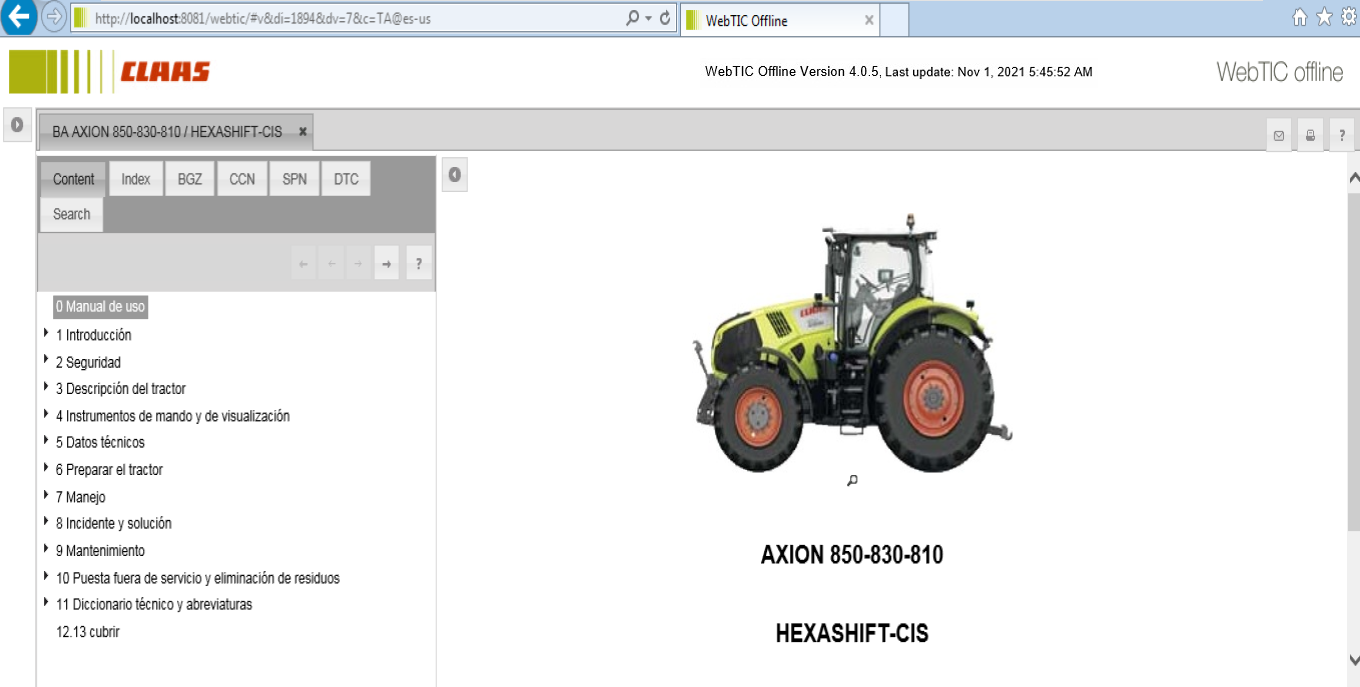Viewport: 1360px width, 687px height.
Task: Expand 10 Puesta fuera de servicio node
Action: pyautogui.click(x=46, y=575)
